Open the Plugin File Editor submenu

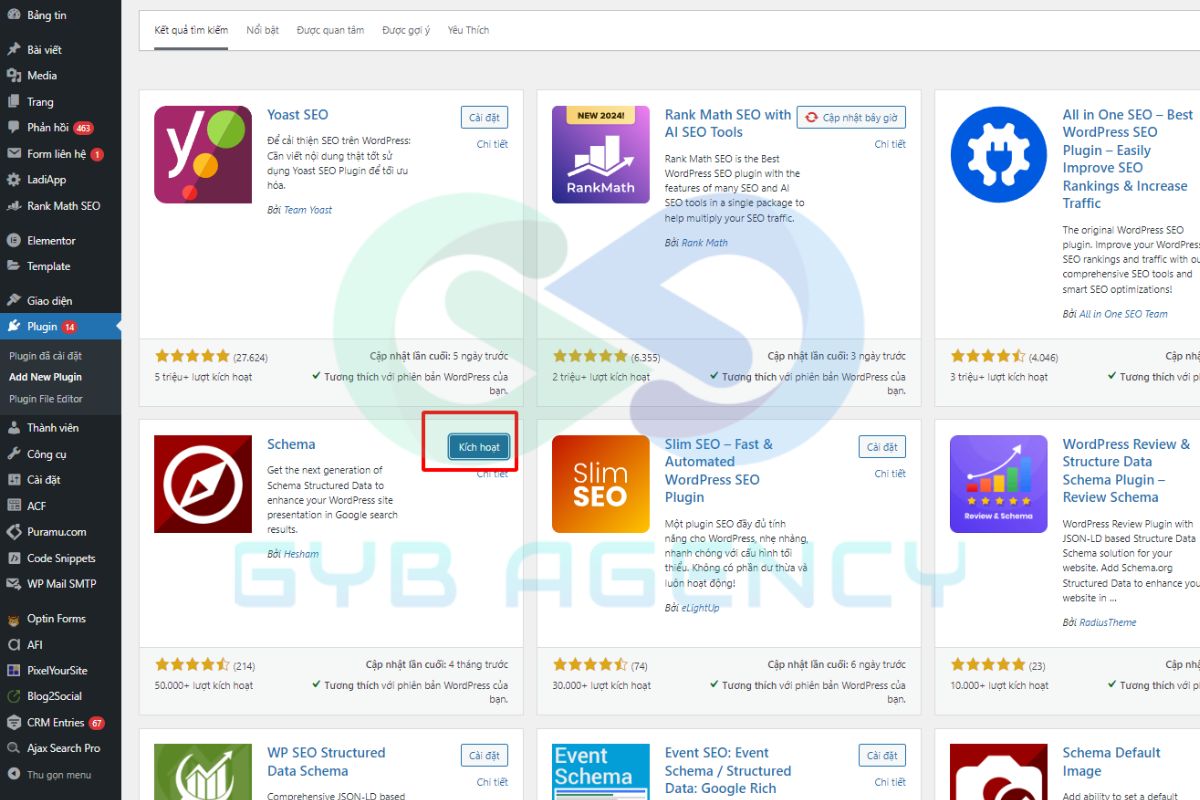46,399
